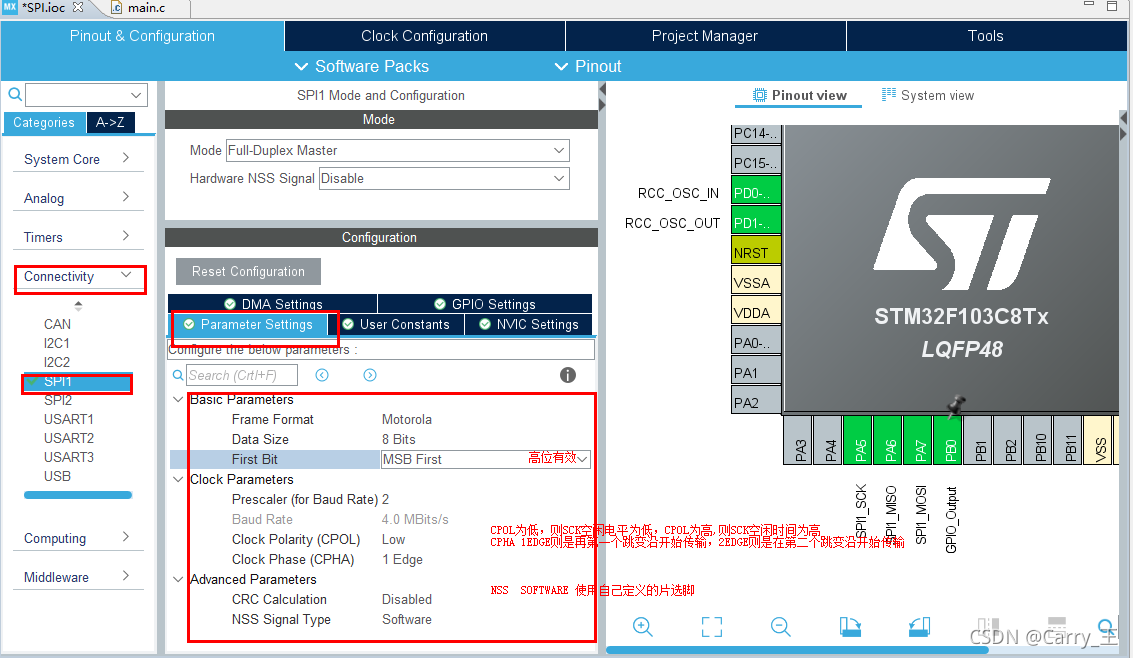Select Pinout & Configuration tab
The image size is (1133, 658).
pyautogui.click(x=142, y=36)
